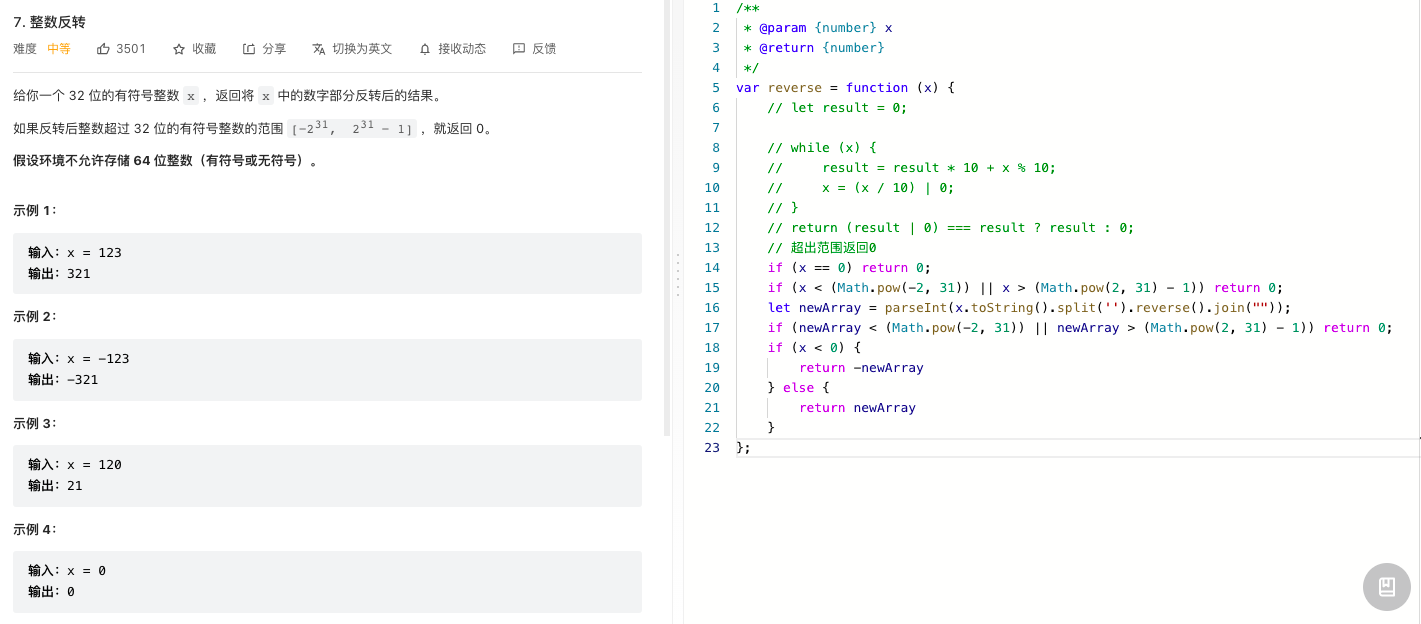Click the 收藏 text label
This screenshot has height=624, width=1421.
click(x=204, y=48)
